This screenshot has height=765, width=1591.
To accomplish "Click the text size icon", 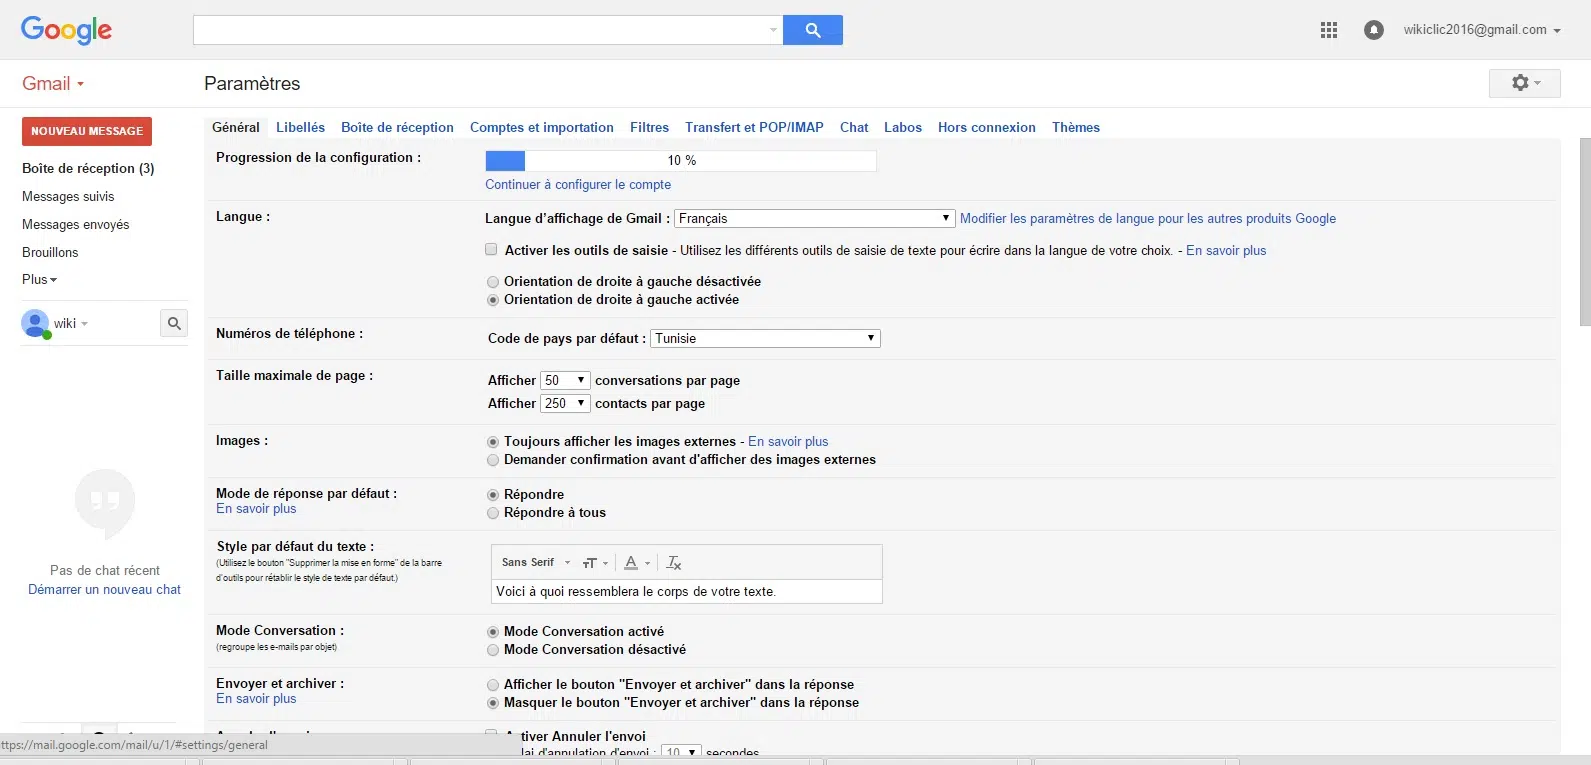I will pyautogui.click(x=595, y=563).
